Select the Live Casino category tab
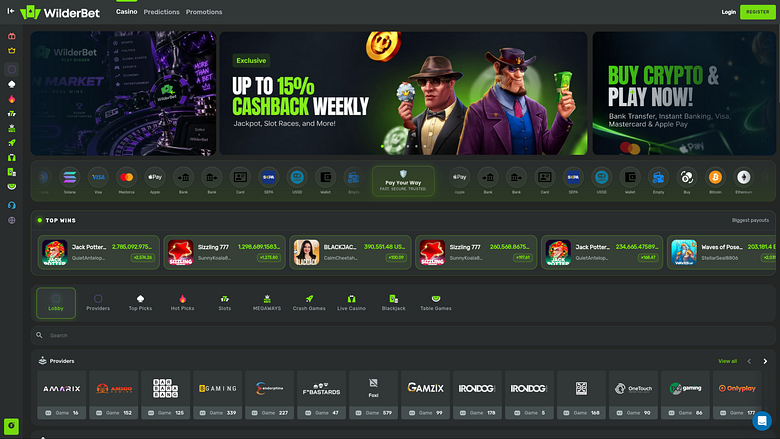 pos(351,303)
